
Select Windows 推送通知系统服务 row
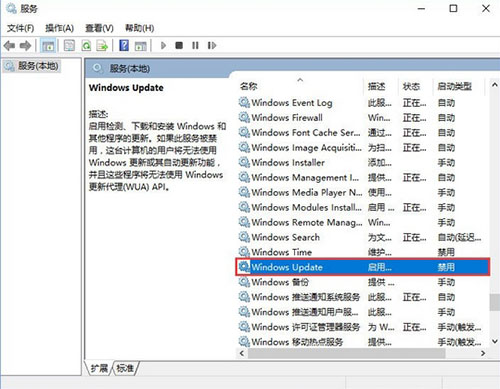click(x=362, y=297)
